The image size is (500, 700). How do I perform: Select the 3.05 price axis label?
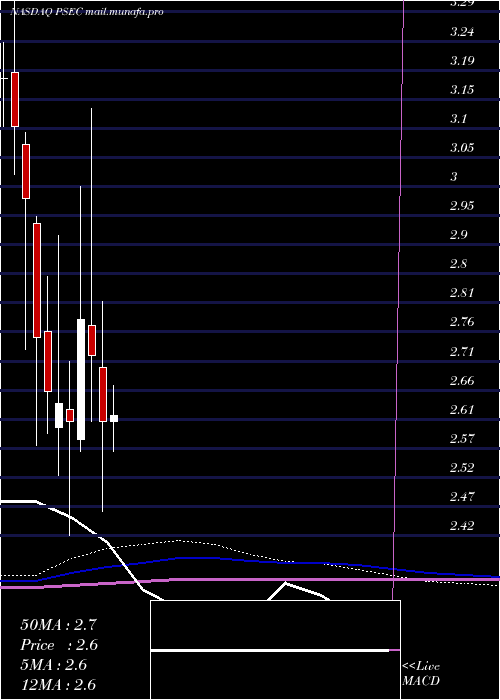coord(462,148)
